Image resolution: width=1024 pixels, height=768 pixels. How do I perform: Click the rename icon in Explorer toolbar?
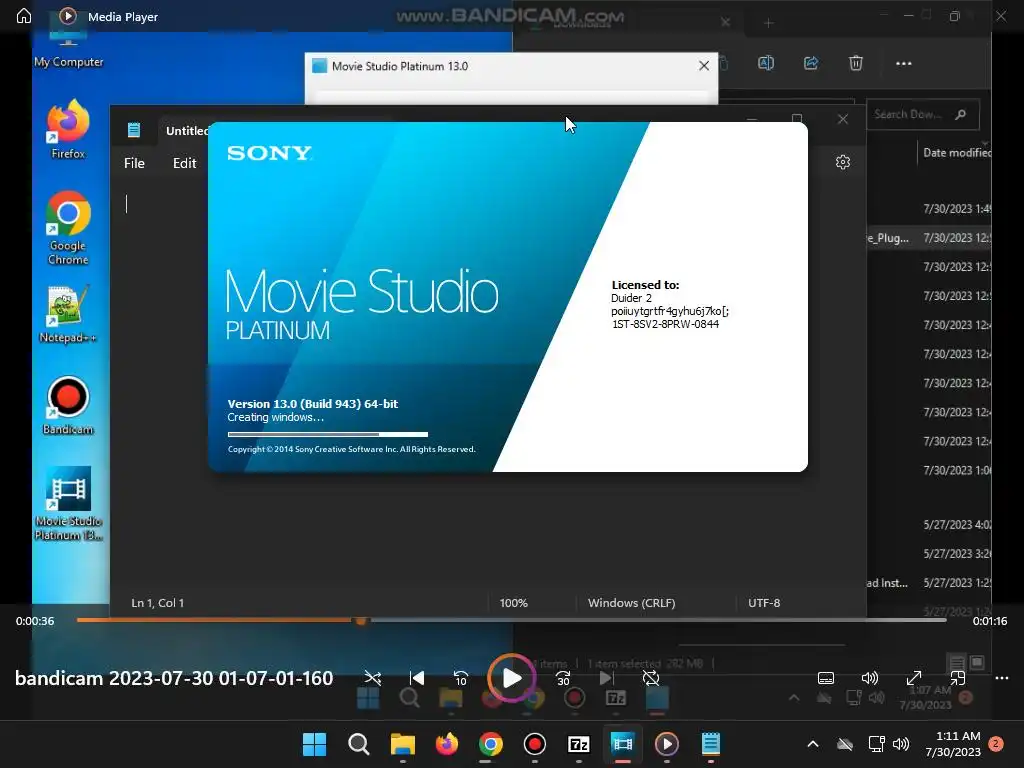click(x=765, y=63)
